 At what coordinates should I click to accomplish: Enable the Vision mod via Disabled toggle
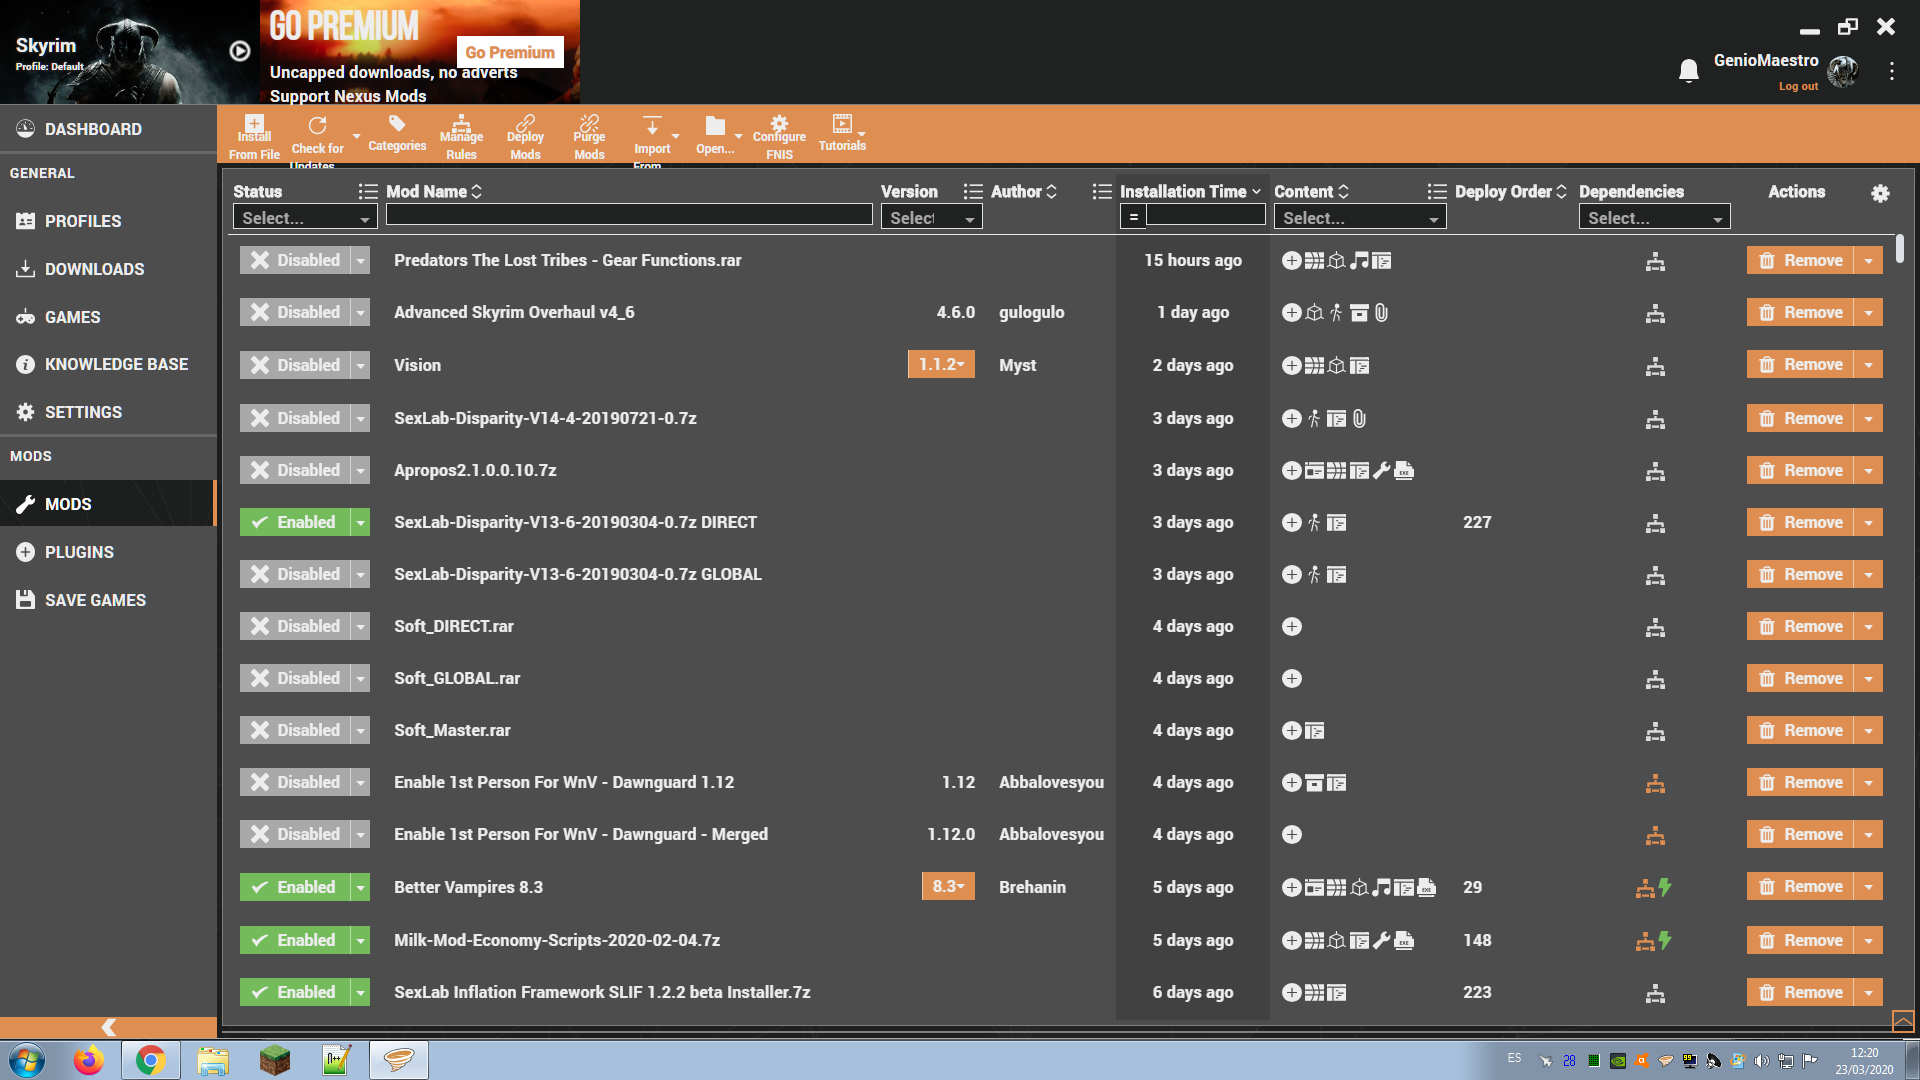click(x=296, y=365)
